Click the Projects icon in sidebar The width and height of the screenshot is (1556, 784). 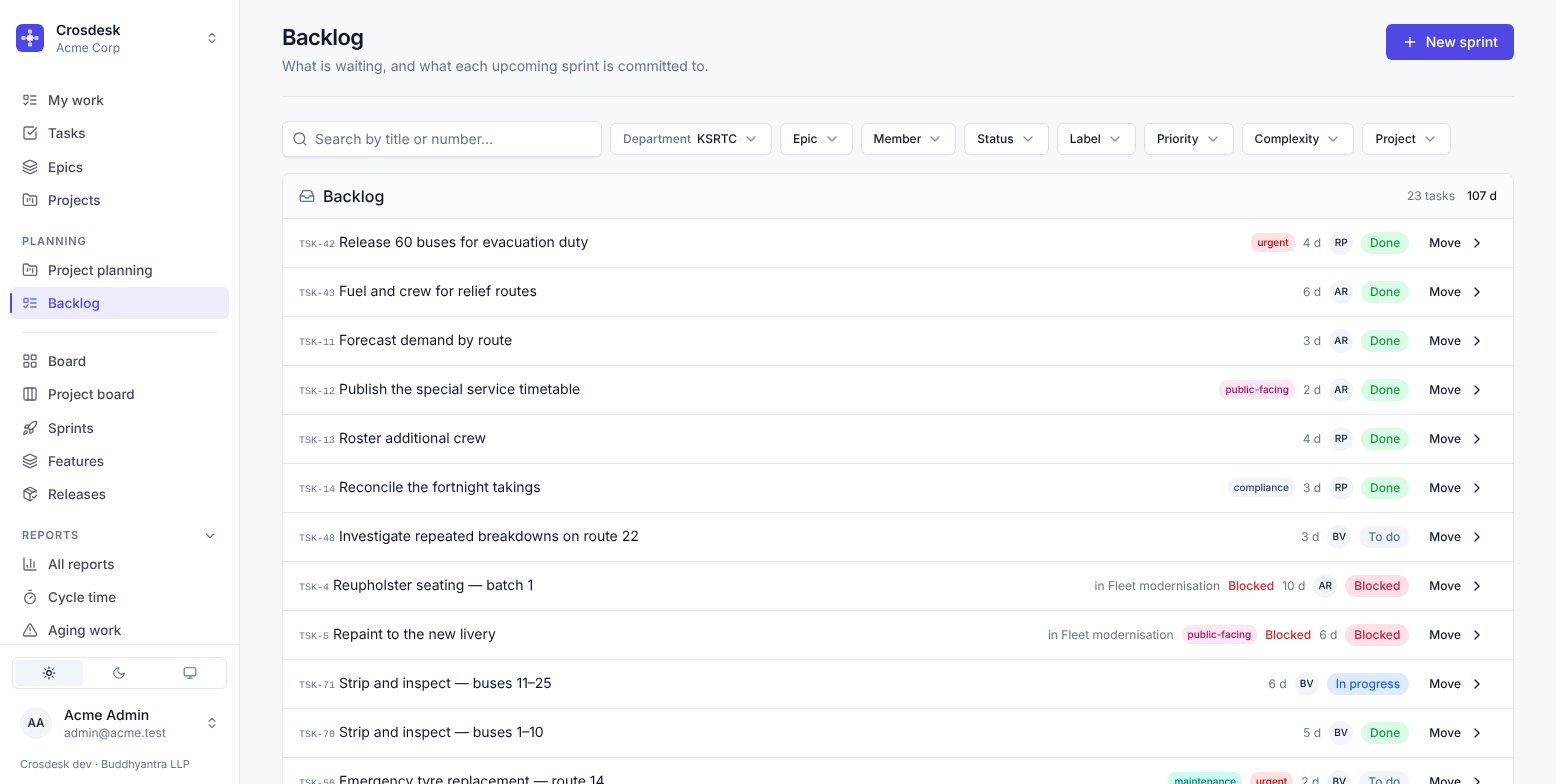[x=30, y=200]
